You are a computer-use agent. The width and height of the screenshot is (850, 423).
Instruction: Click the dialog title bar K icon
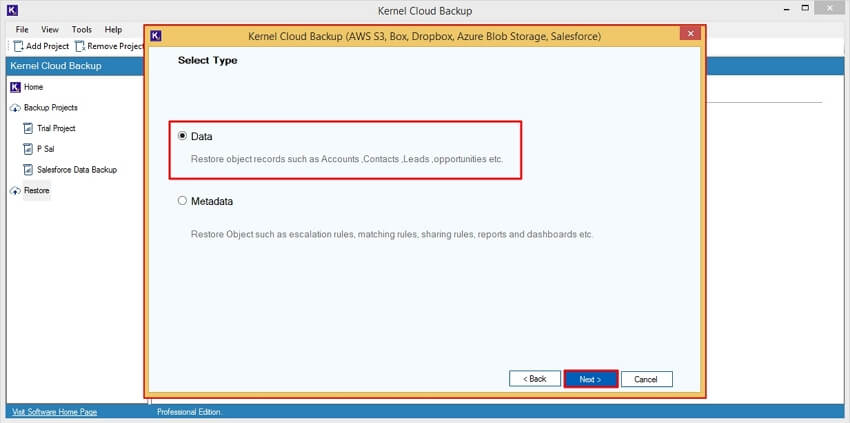coord(156,36)
